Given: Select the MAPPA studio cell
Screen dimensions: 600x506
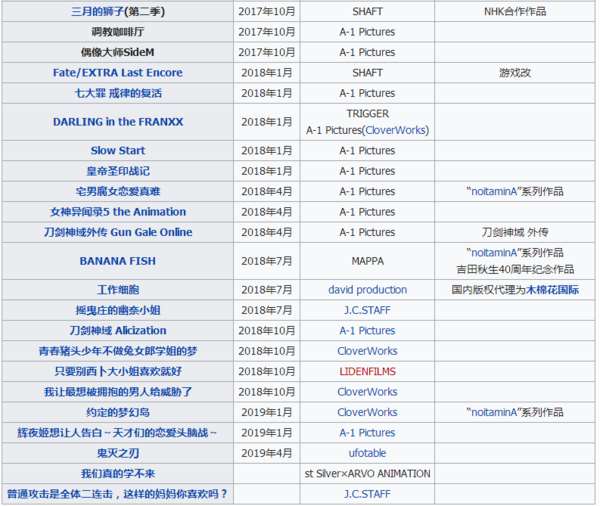Looking at the screenshot, I should click(367, 261).
